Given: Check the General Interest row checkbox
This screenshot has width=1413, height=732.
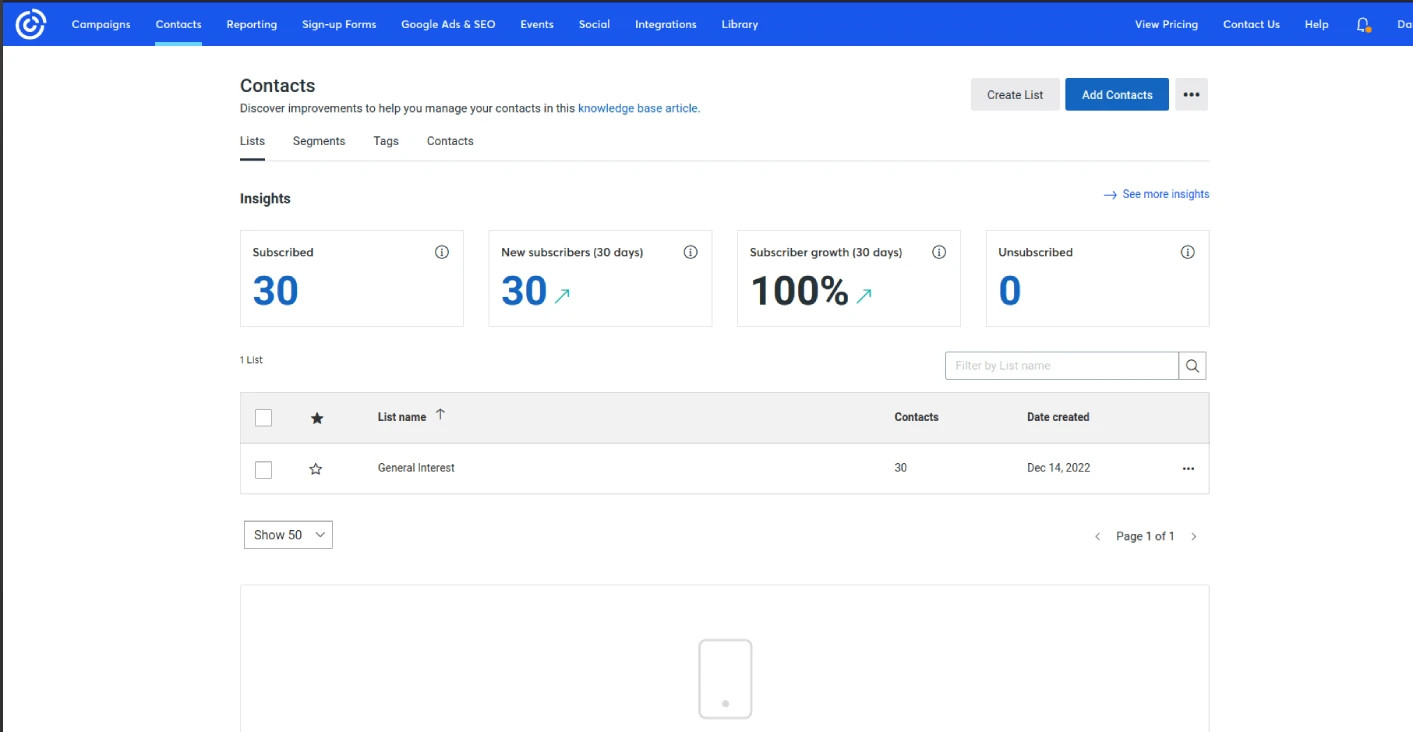Looking at the screenshot, I should pos(263,469).
